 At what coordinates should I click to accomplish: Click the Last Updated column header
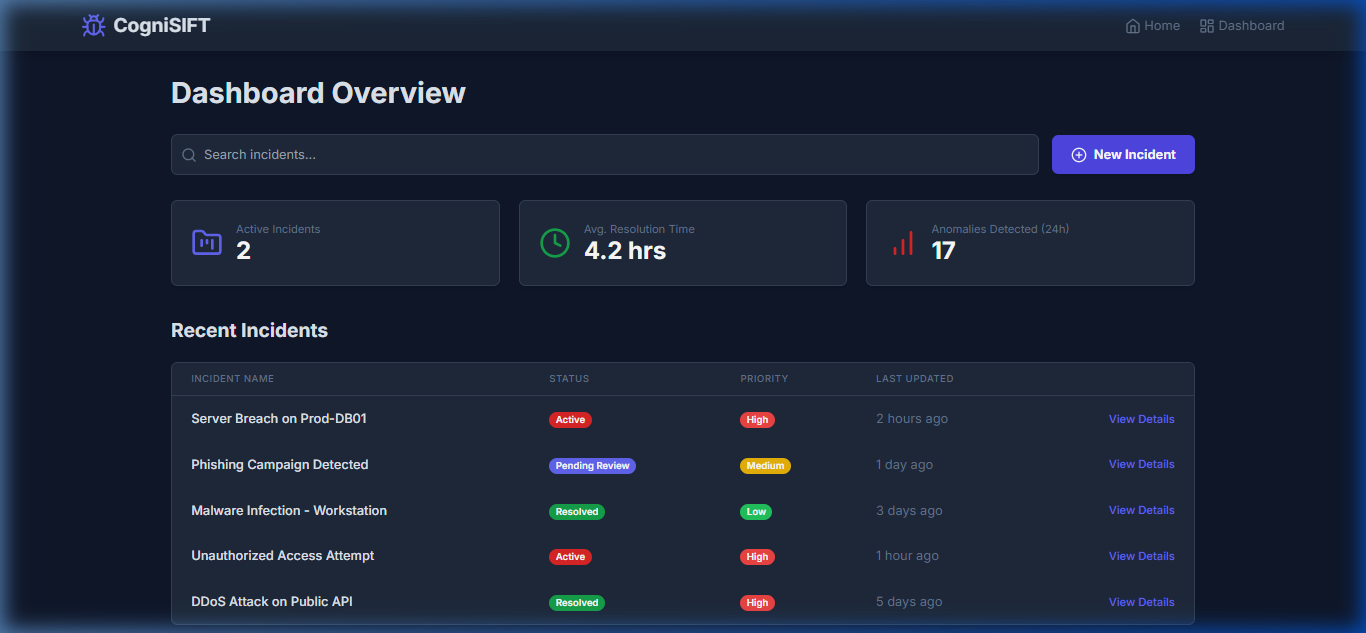pos(915,379)
